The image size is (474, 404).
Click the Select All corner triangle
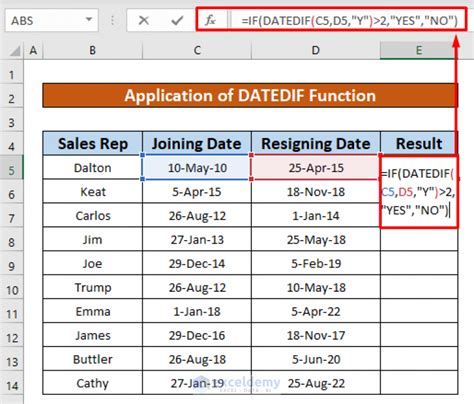tap(15, 51)
